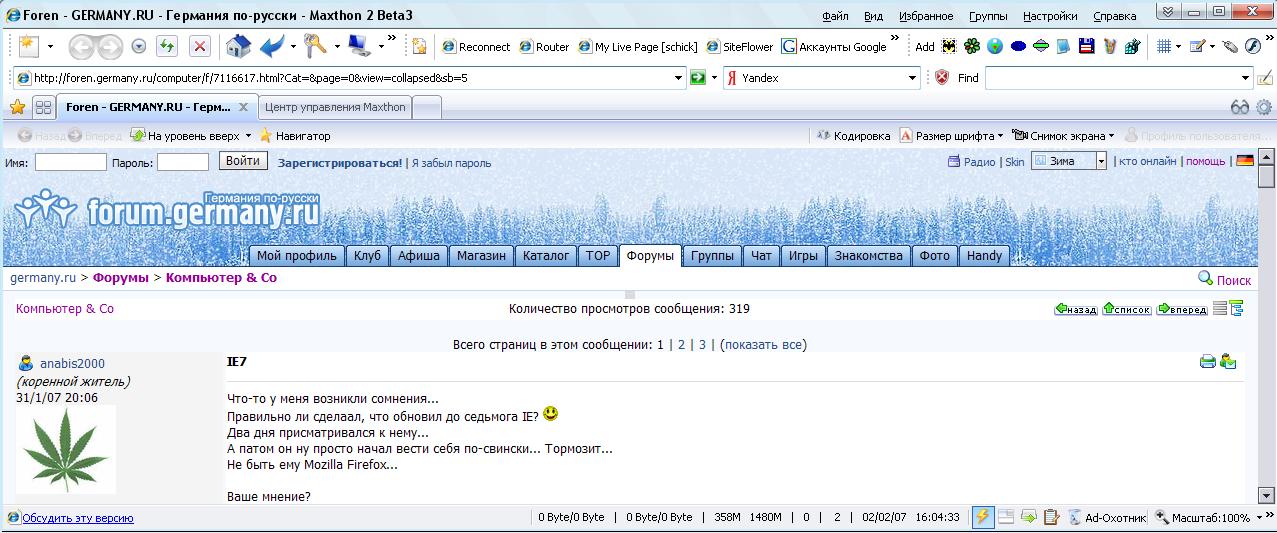Click the Зарегистрироваться! link

340,162
